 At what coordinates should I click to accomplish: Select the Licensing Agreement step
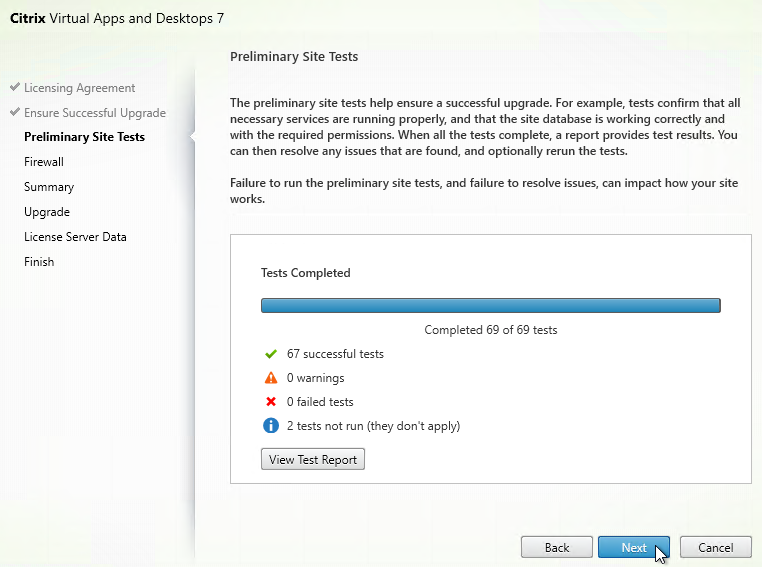point(80,88)
